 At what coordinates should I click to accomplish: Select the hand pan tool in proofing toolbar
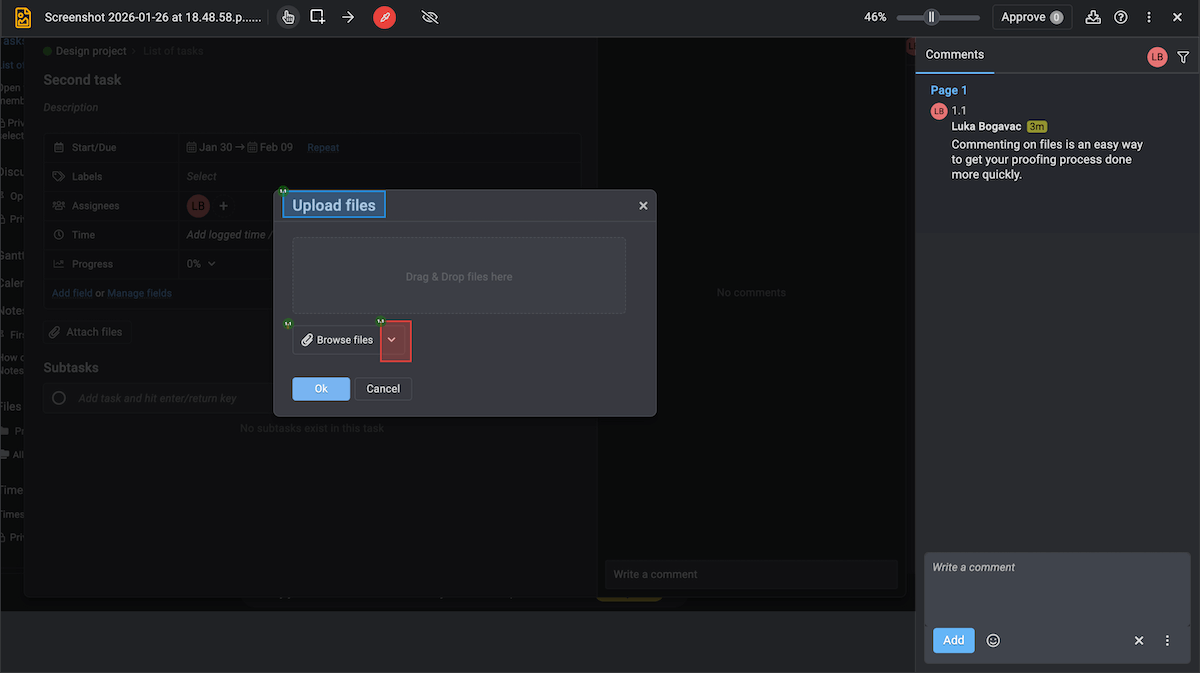[x=288, y=17]
